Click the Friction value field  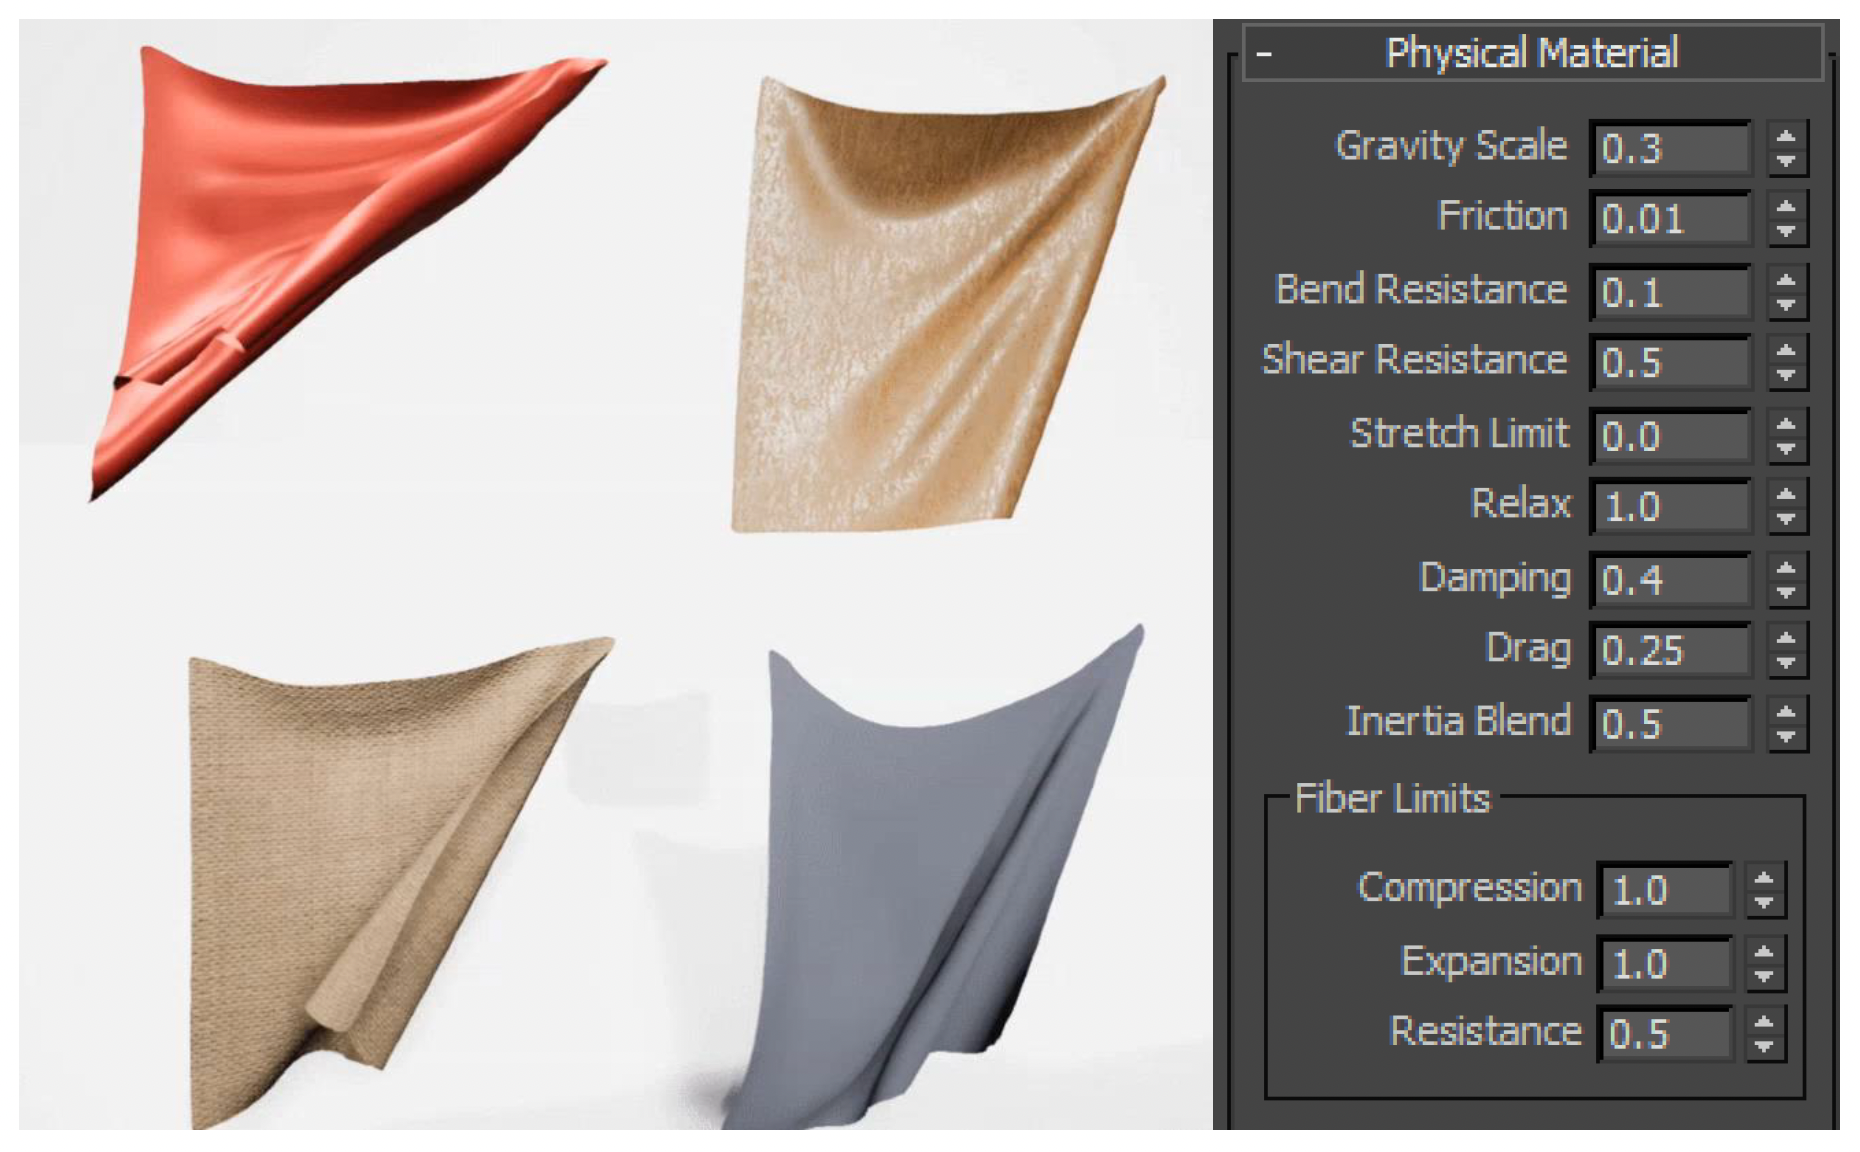pyautogui.click(x=1669, y=219)
